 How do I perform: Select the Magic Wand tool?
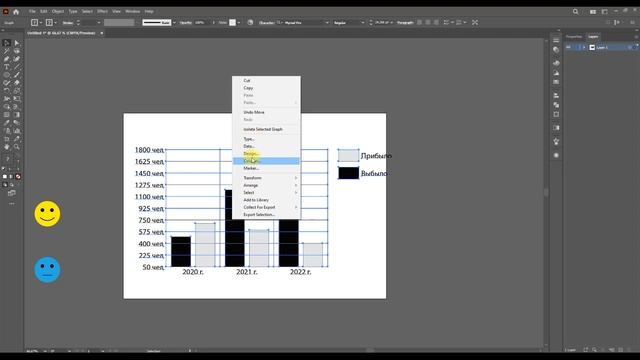pos(7,51)
